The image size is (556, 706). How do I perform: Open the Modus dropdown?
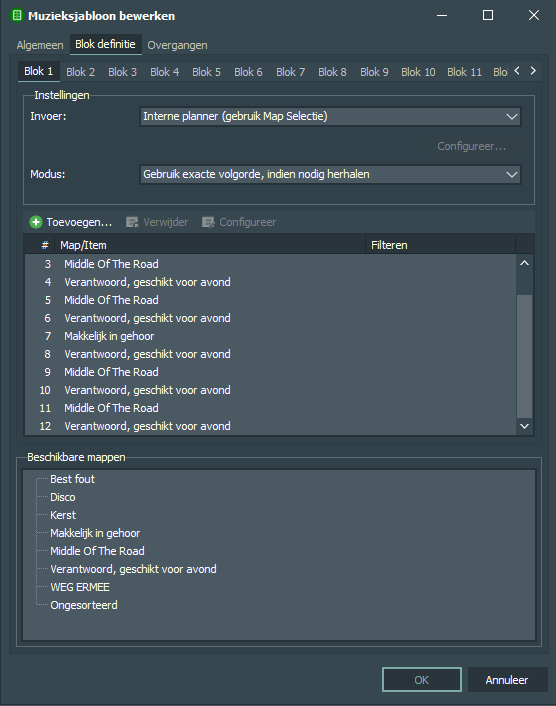[x=330, y=174]
